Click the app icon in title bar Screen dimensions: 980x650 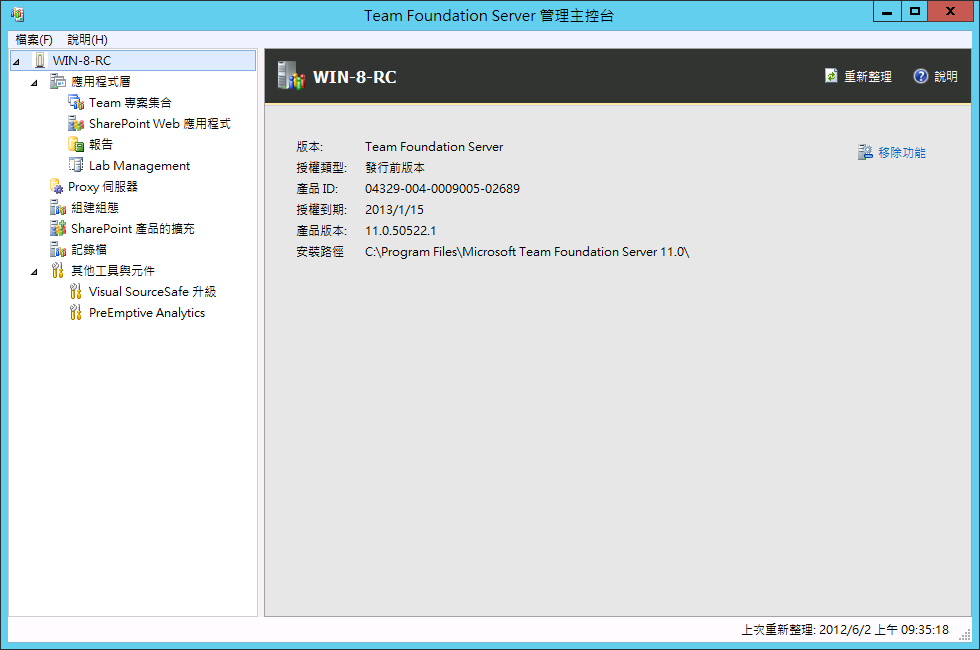pos(18,14)
